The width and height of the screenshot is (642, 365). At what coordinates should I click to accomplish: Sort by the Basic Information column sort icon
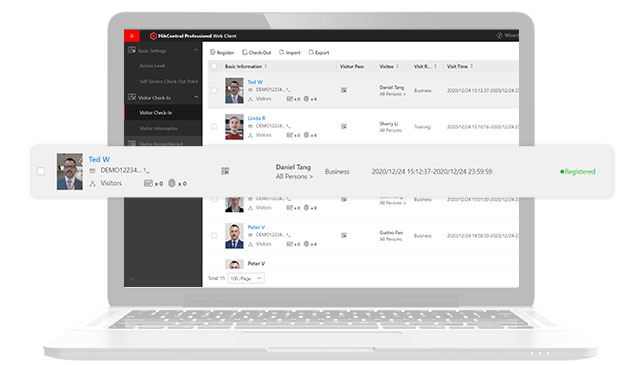click(x=266, y=66)
